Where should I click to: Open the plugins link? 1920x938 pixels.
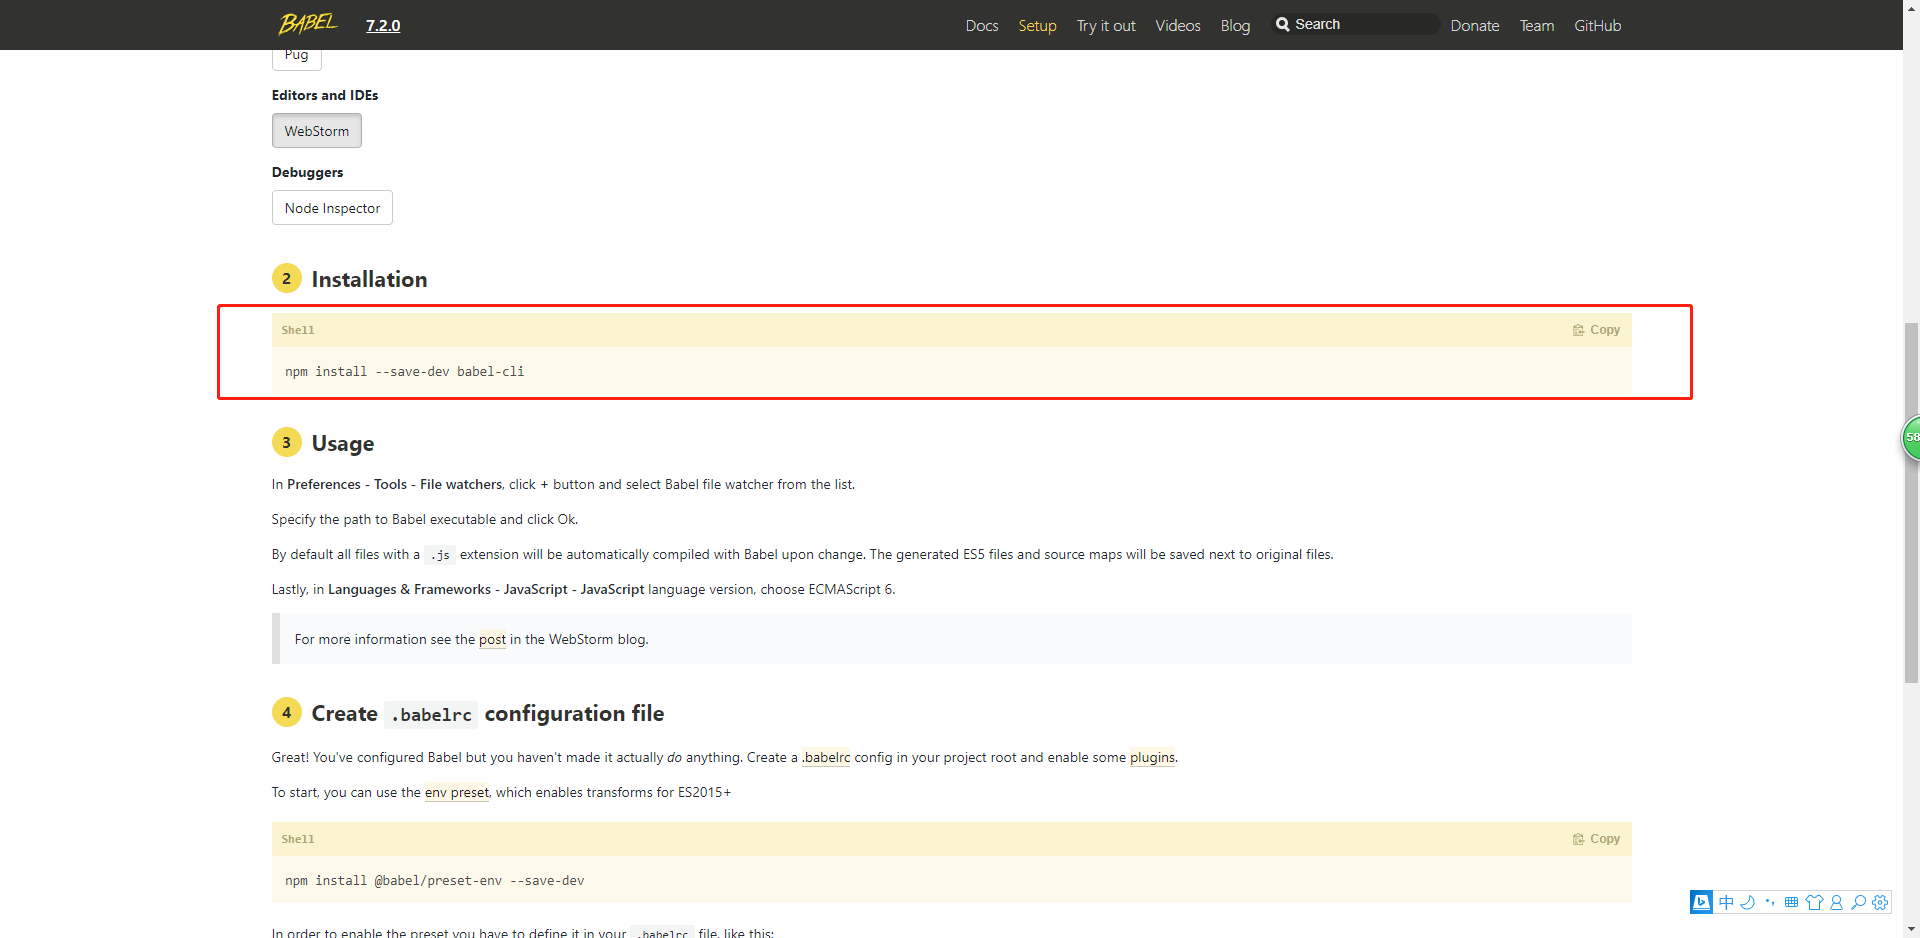point(1152,758)
